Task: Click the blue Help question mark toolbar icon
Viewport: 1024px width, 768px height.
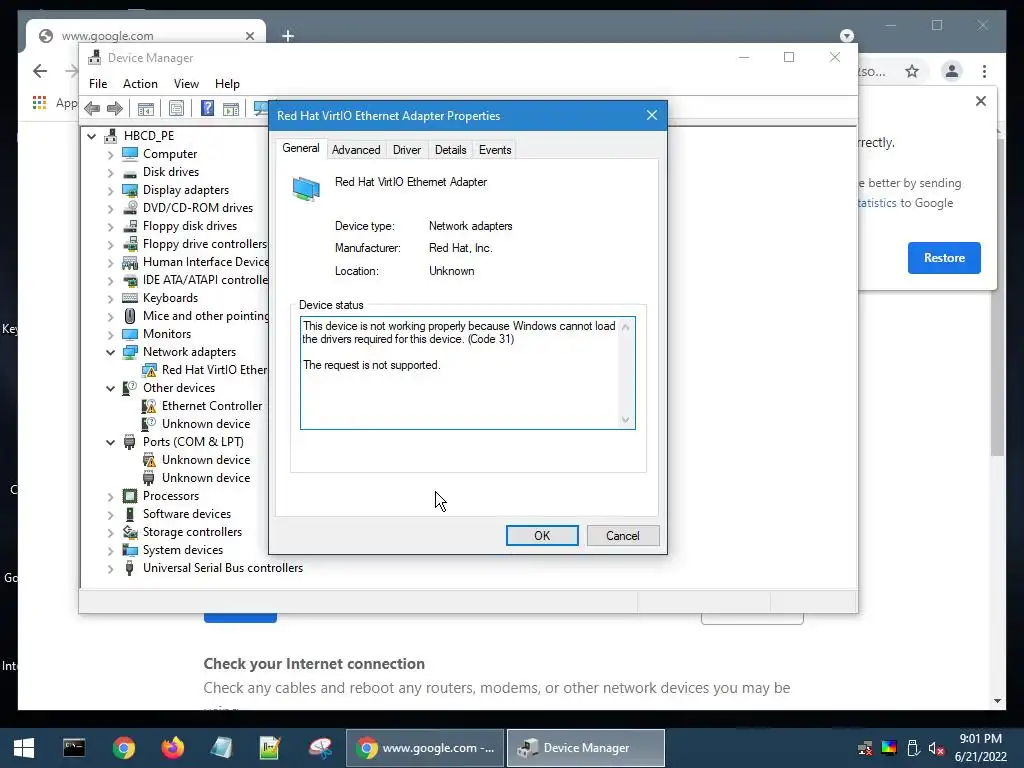Action: click(x=207, y=108)
